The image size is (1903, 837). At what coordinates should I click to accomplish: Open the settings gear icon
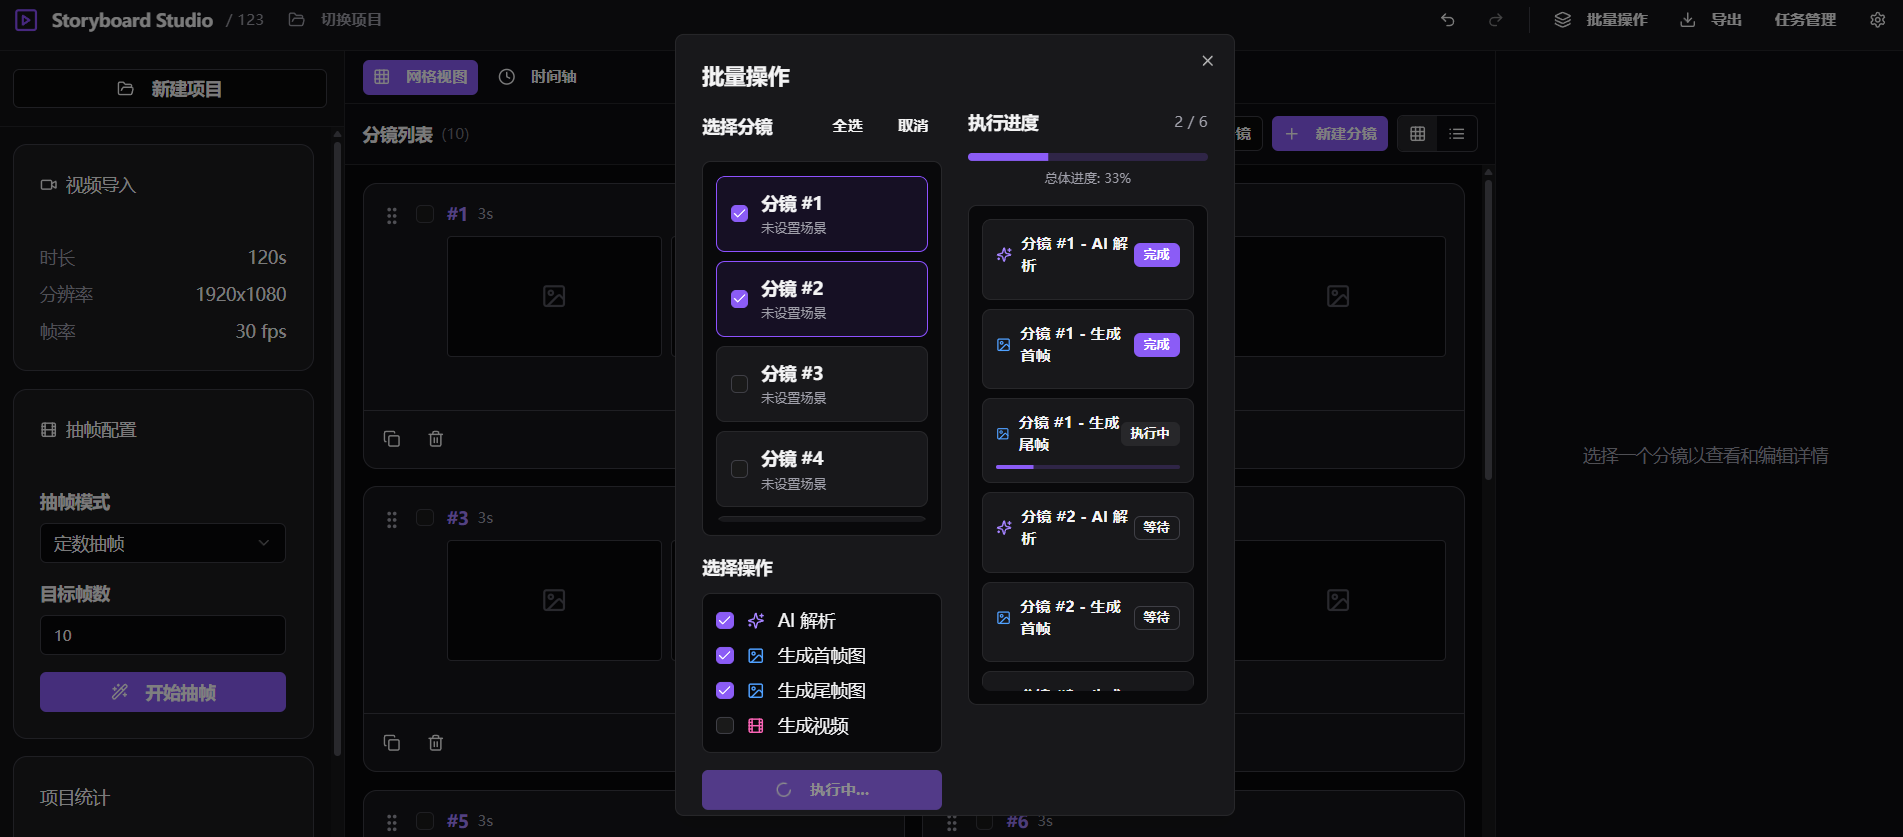1877,20
